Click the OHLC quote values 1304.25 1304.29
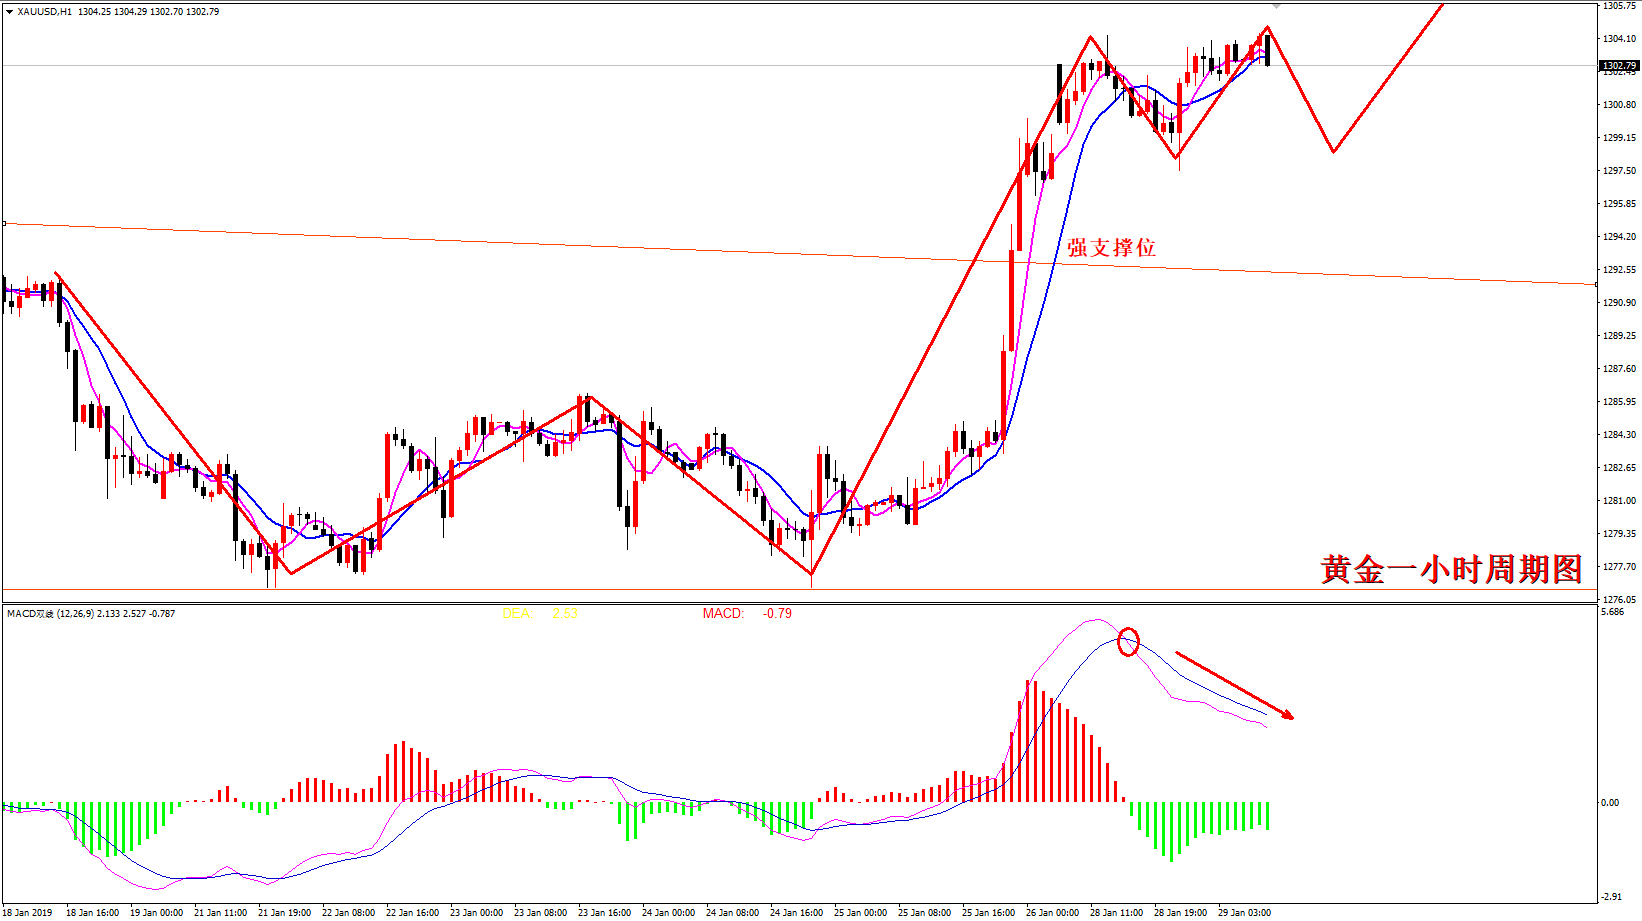 point(112,12)
